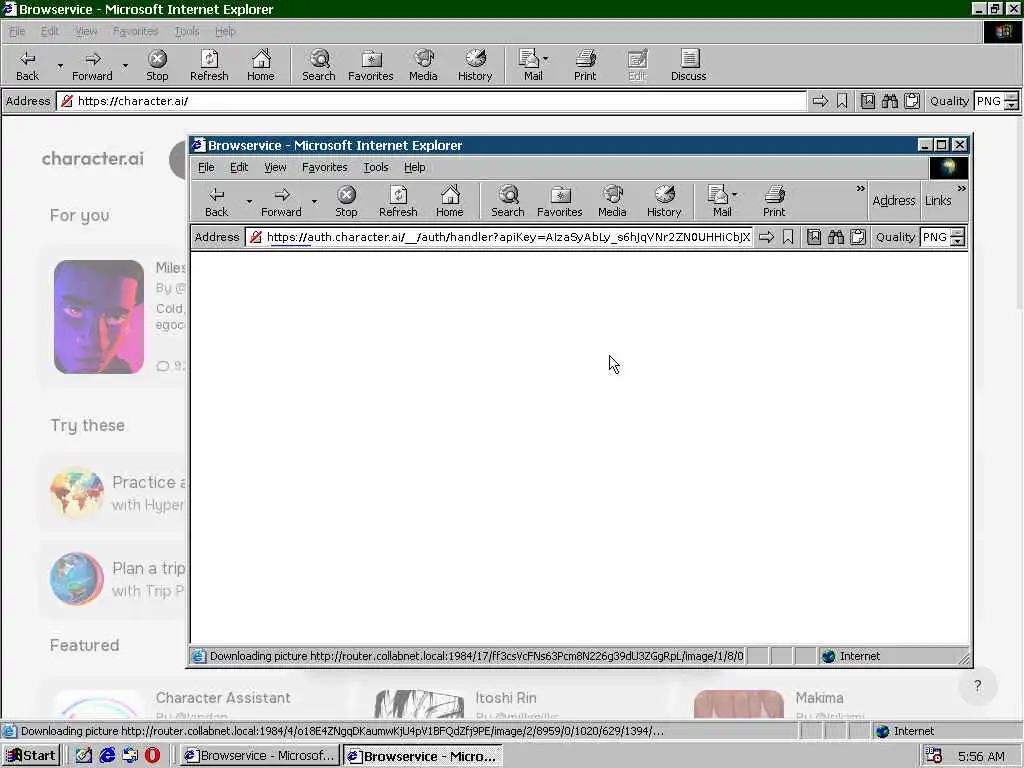This screenshot has height=768, width=1024.
Task: Click Print in background window toolbar
Action: click(585, 65)
